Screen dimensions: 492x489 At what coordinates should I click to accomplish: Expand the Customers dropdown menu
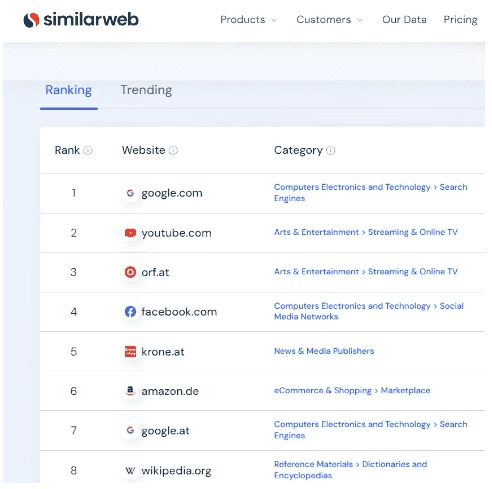(x=329, y=20)
